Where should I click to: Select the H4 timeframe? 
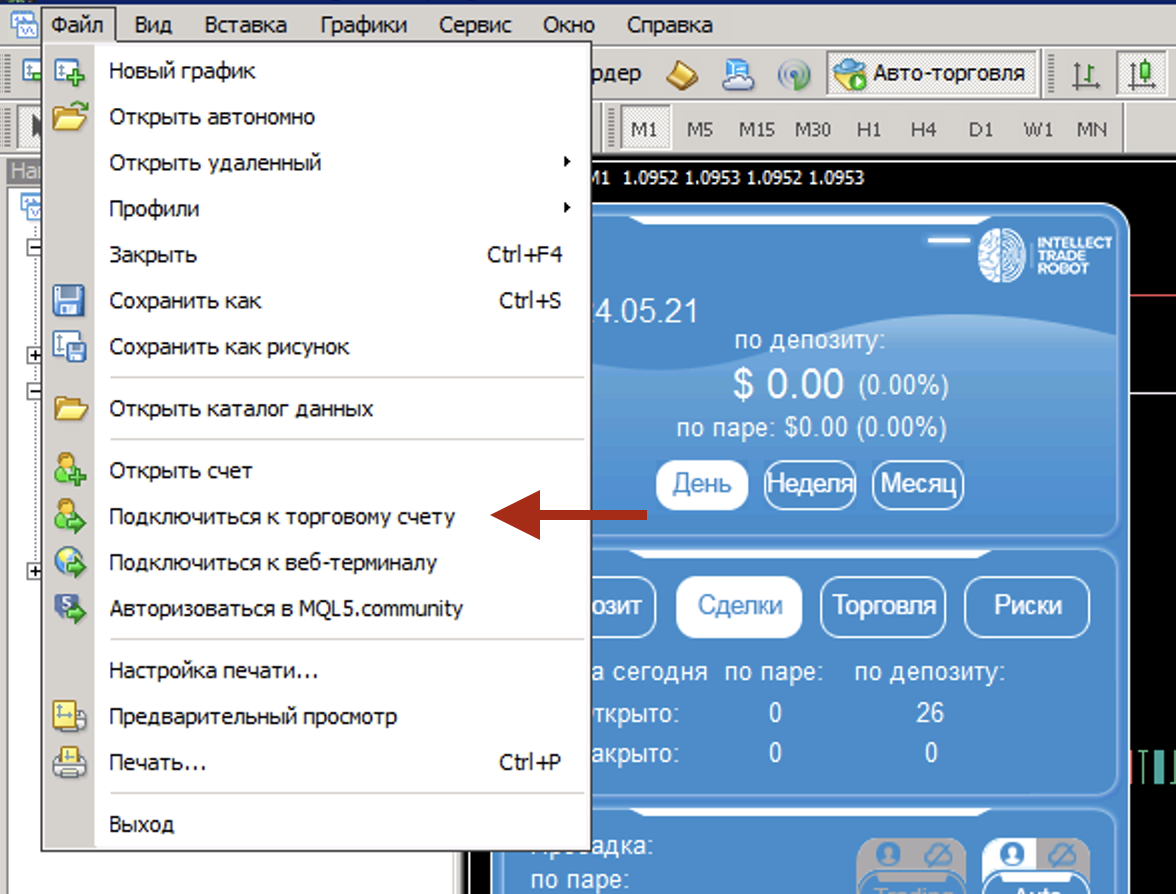pyautogui.click(x=923, y=129)
